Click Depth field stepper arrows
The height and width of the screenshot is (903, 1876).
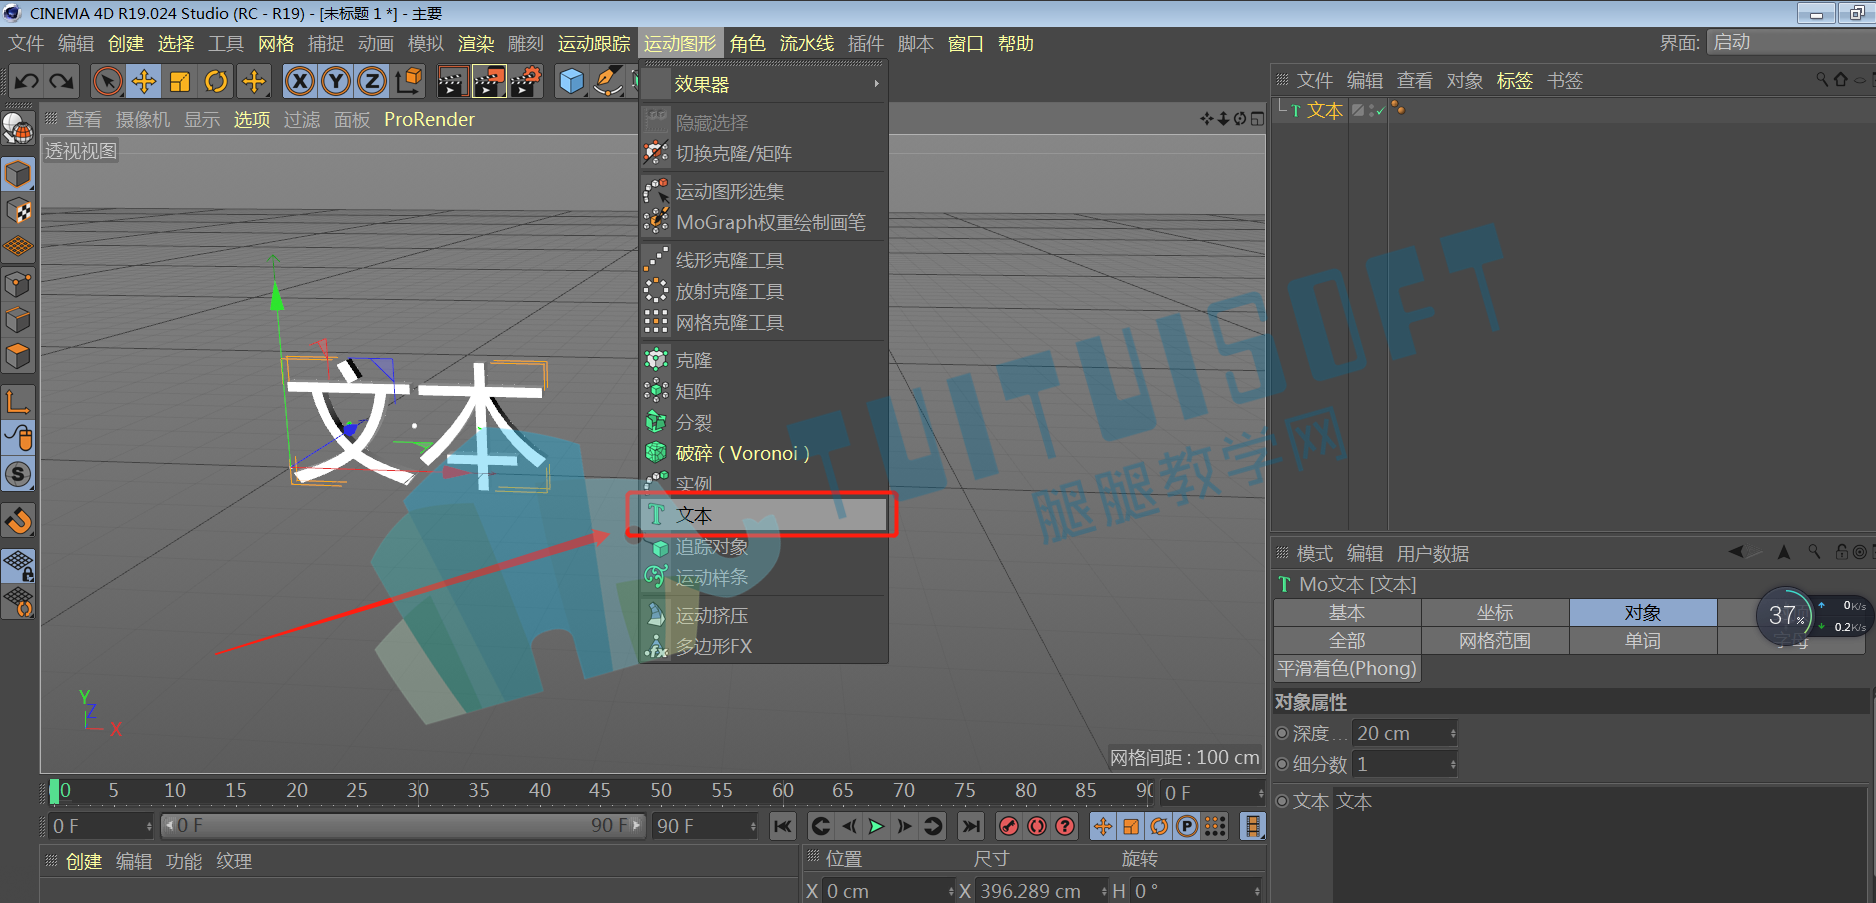tap(1453, 733)
